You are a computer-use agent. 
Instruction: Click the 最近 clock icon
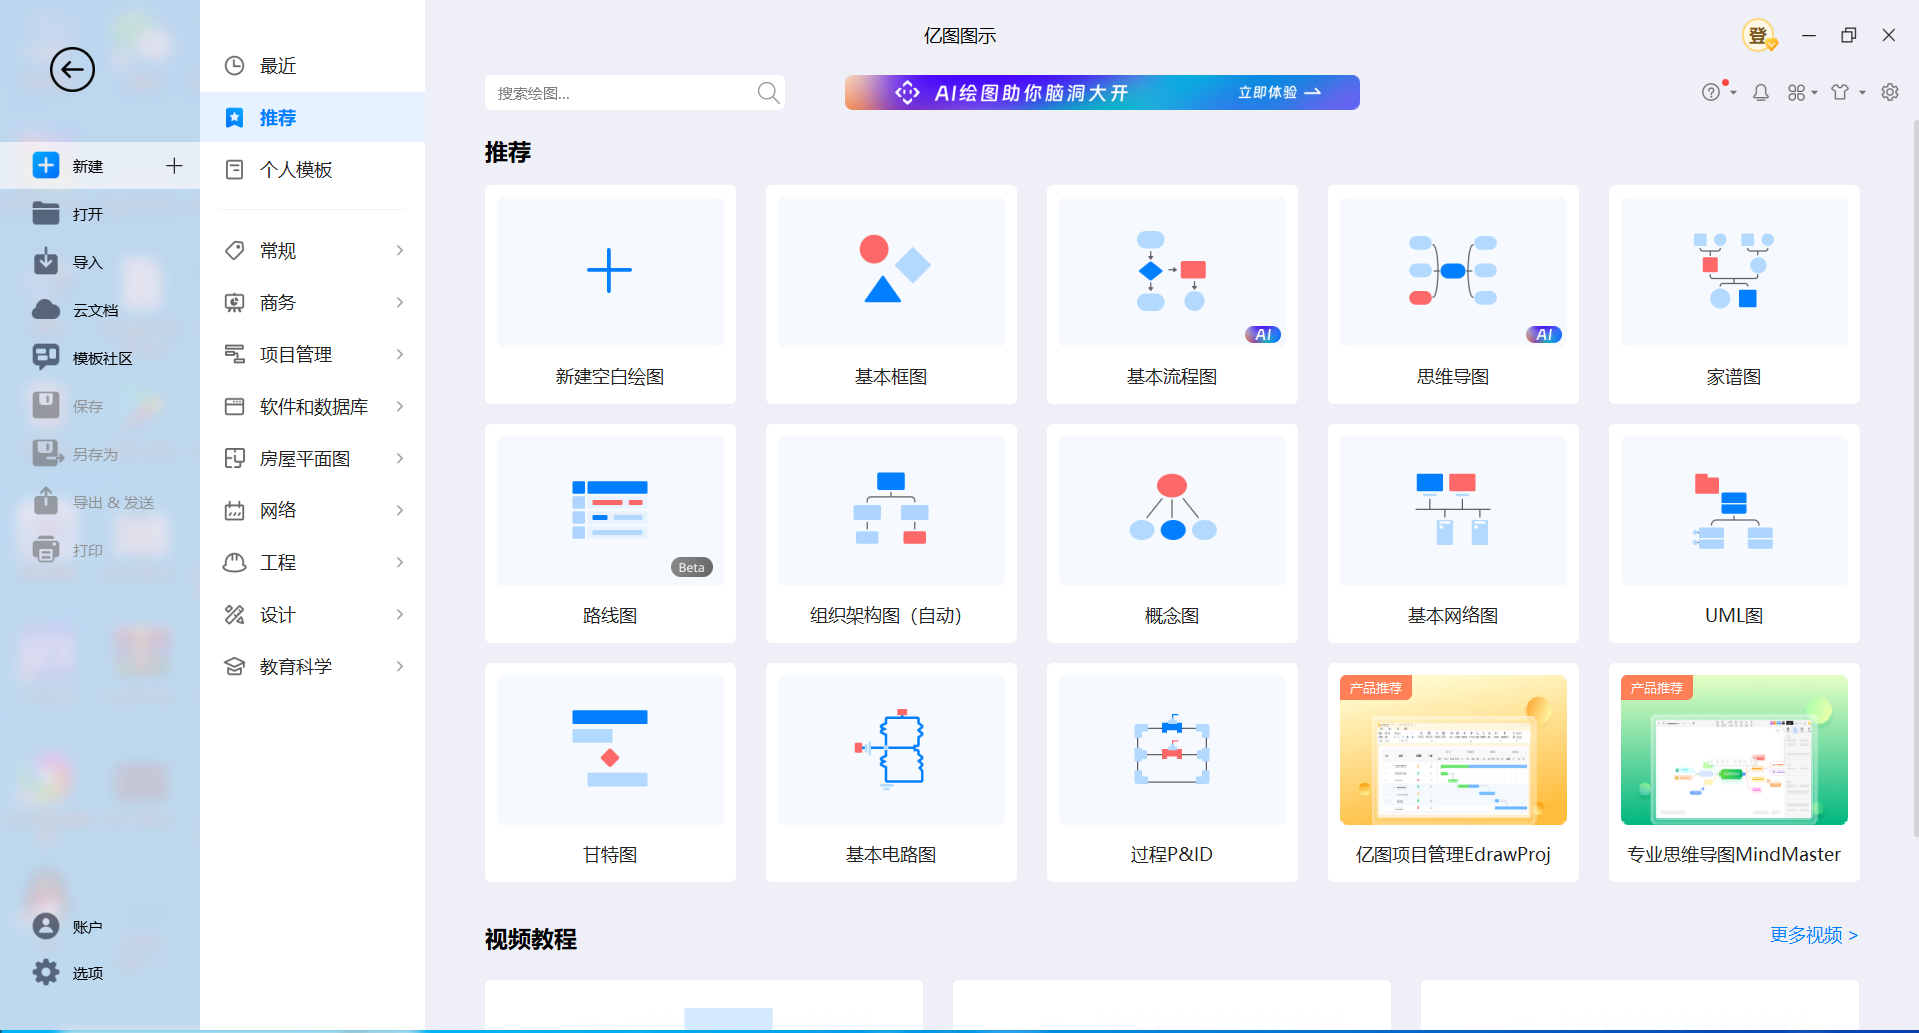pyautogui.click(x=234, y=66)
